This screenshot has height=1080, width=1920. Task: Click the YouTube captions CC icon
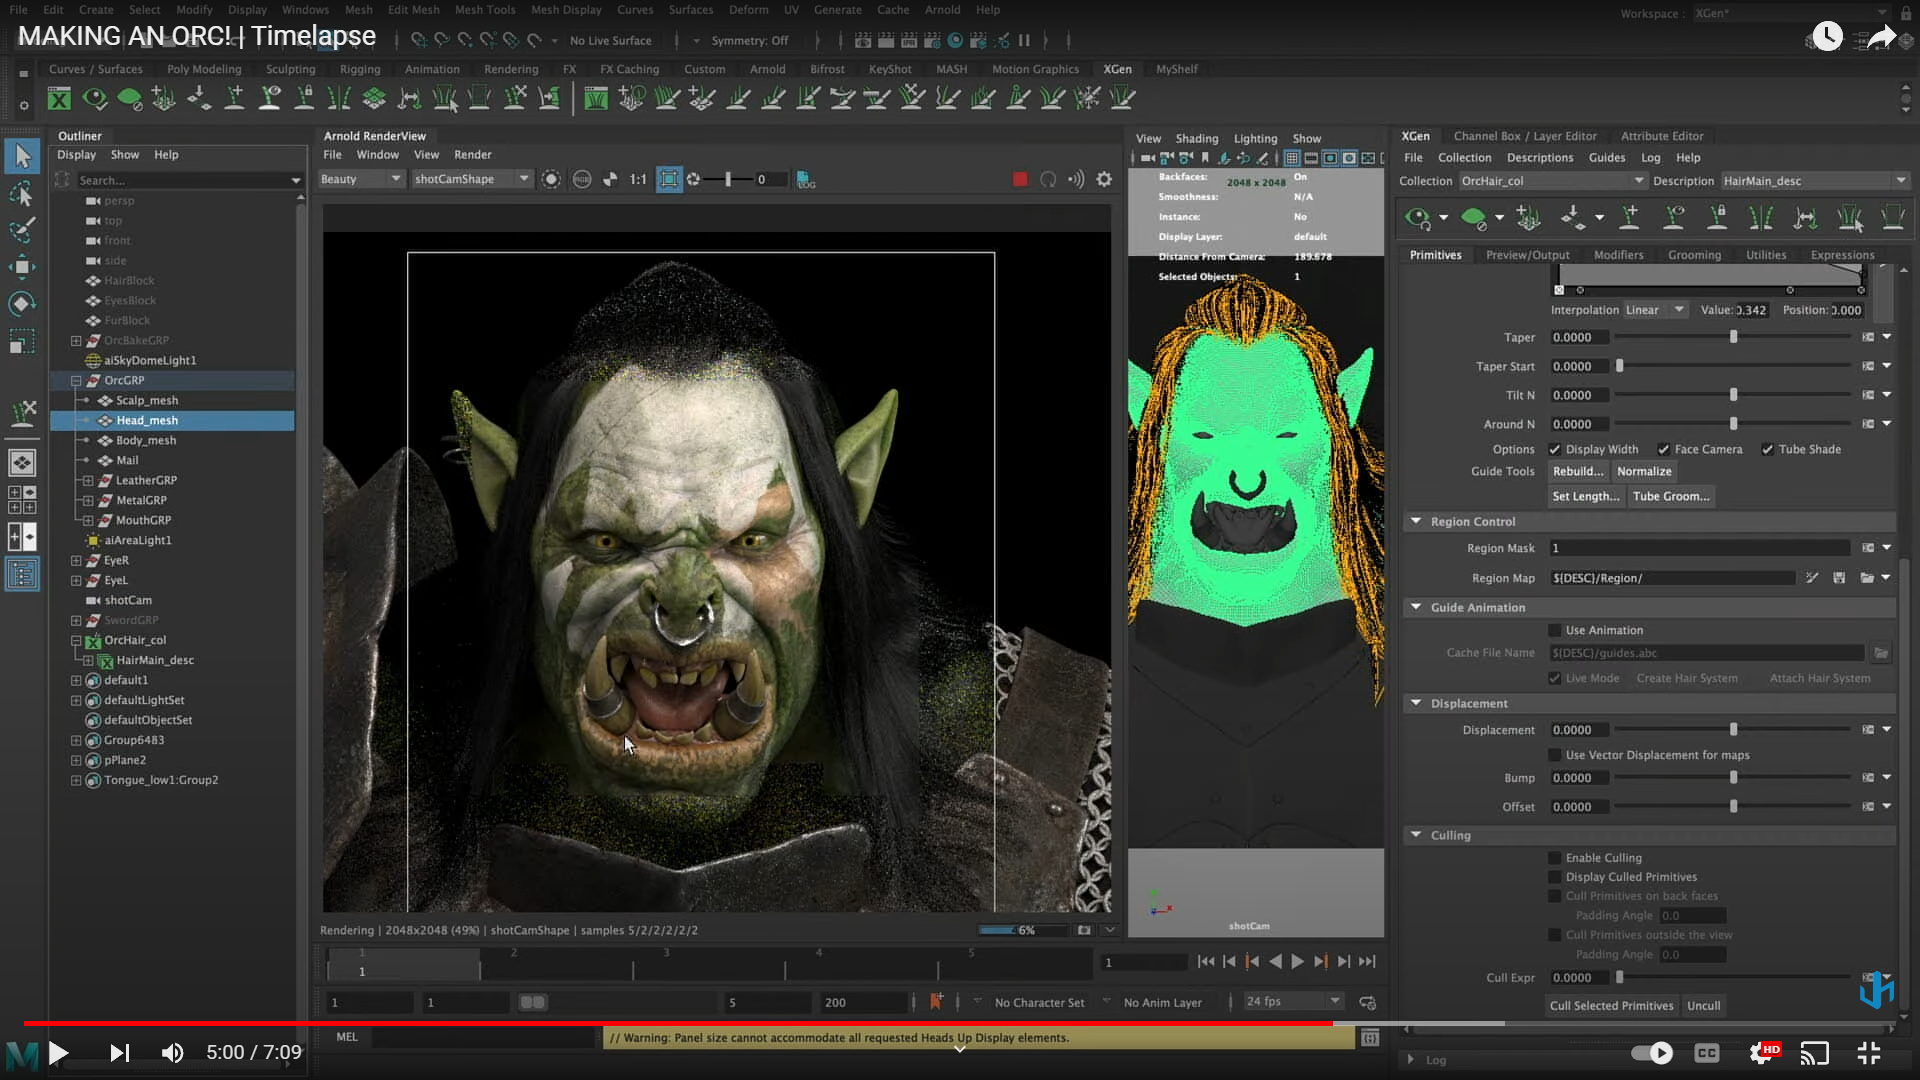click(x=1707, y=1052)
